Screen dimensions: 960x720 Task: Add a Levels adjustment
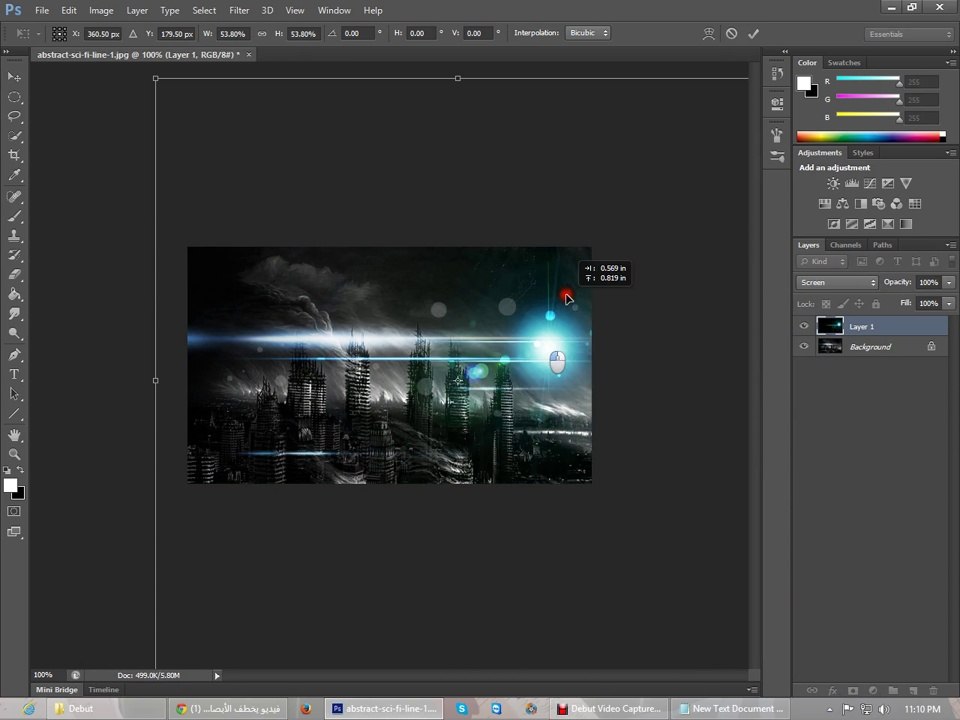pos(852,183)
